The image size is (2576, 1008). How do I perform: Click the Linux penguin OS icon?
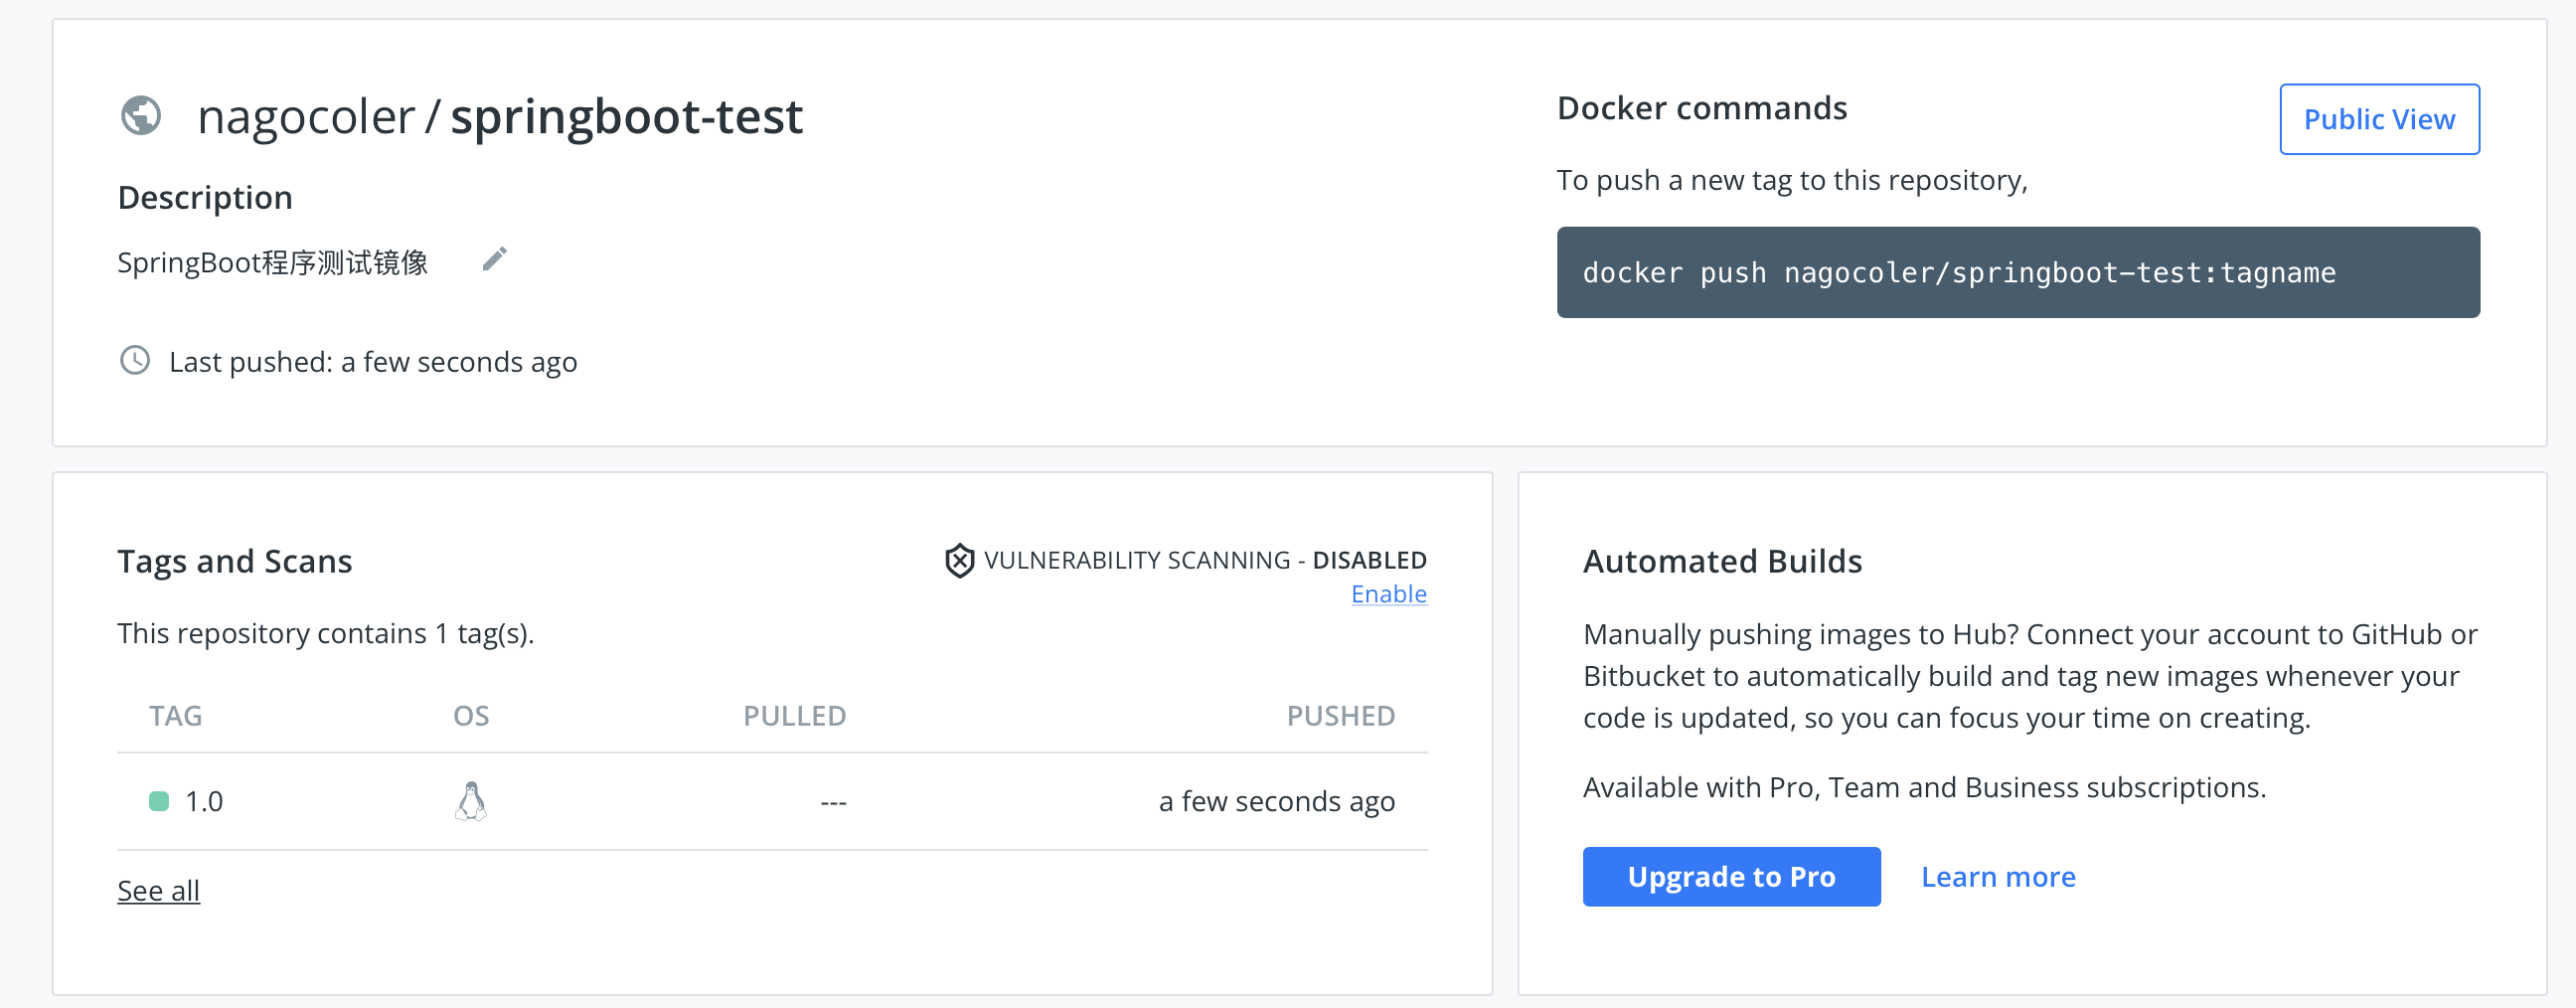click(471, 801)
